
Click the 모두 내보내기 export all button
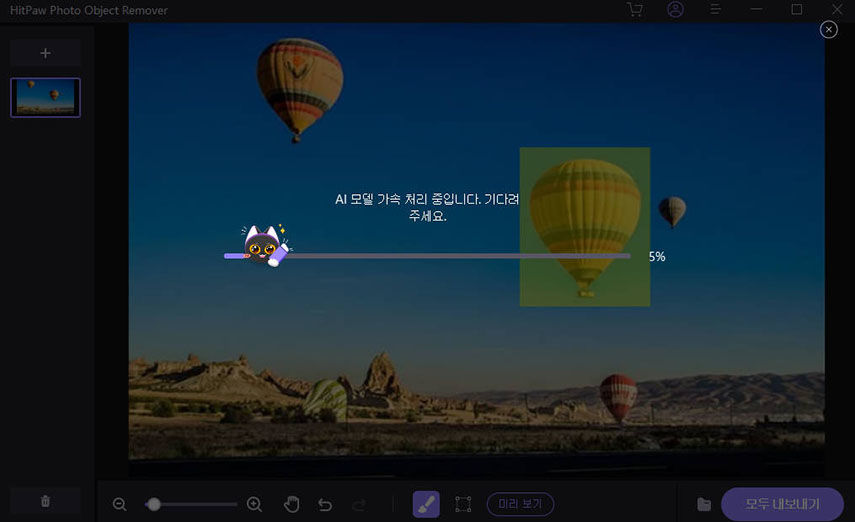click(x=782, y=504)
